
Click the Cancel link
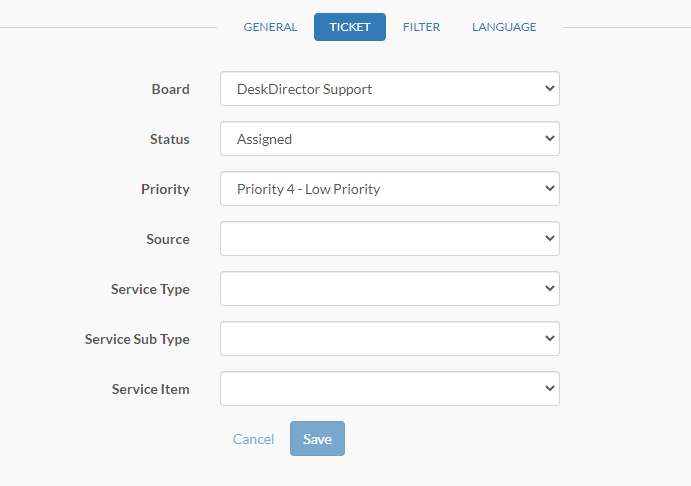tap(253, 439)
